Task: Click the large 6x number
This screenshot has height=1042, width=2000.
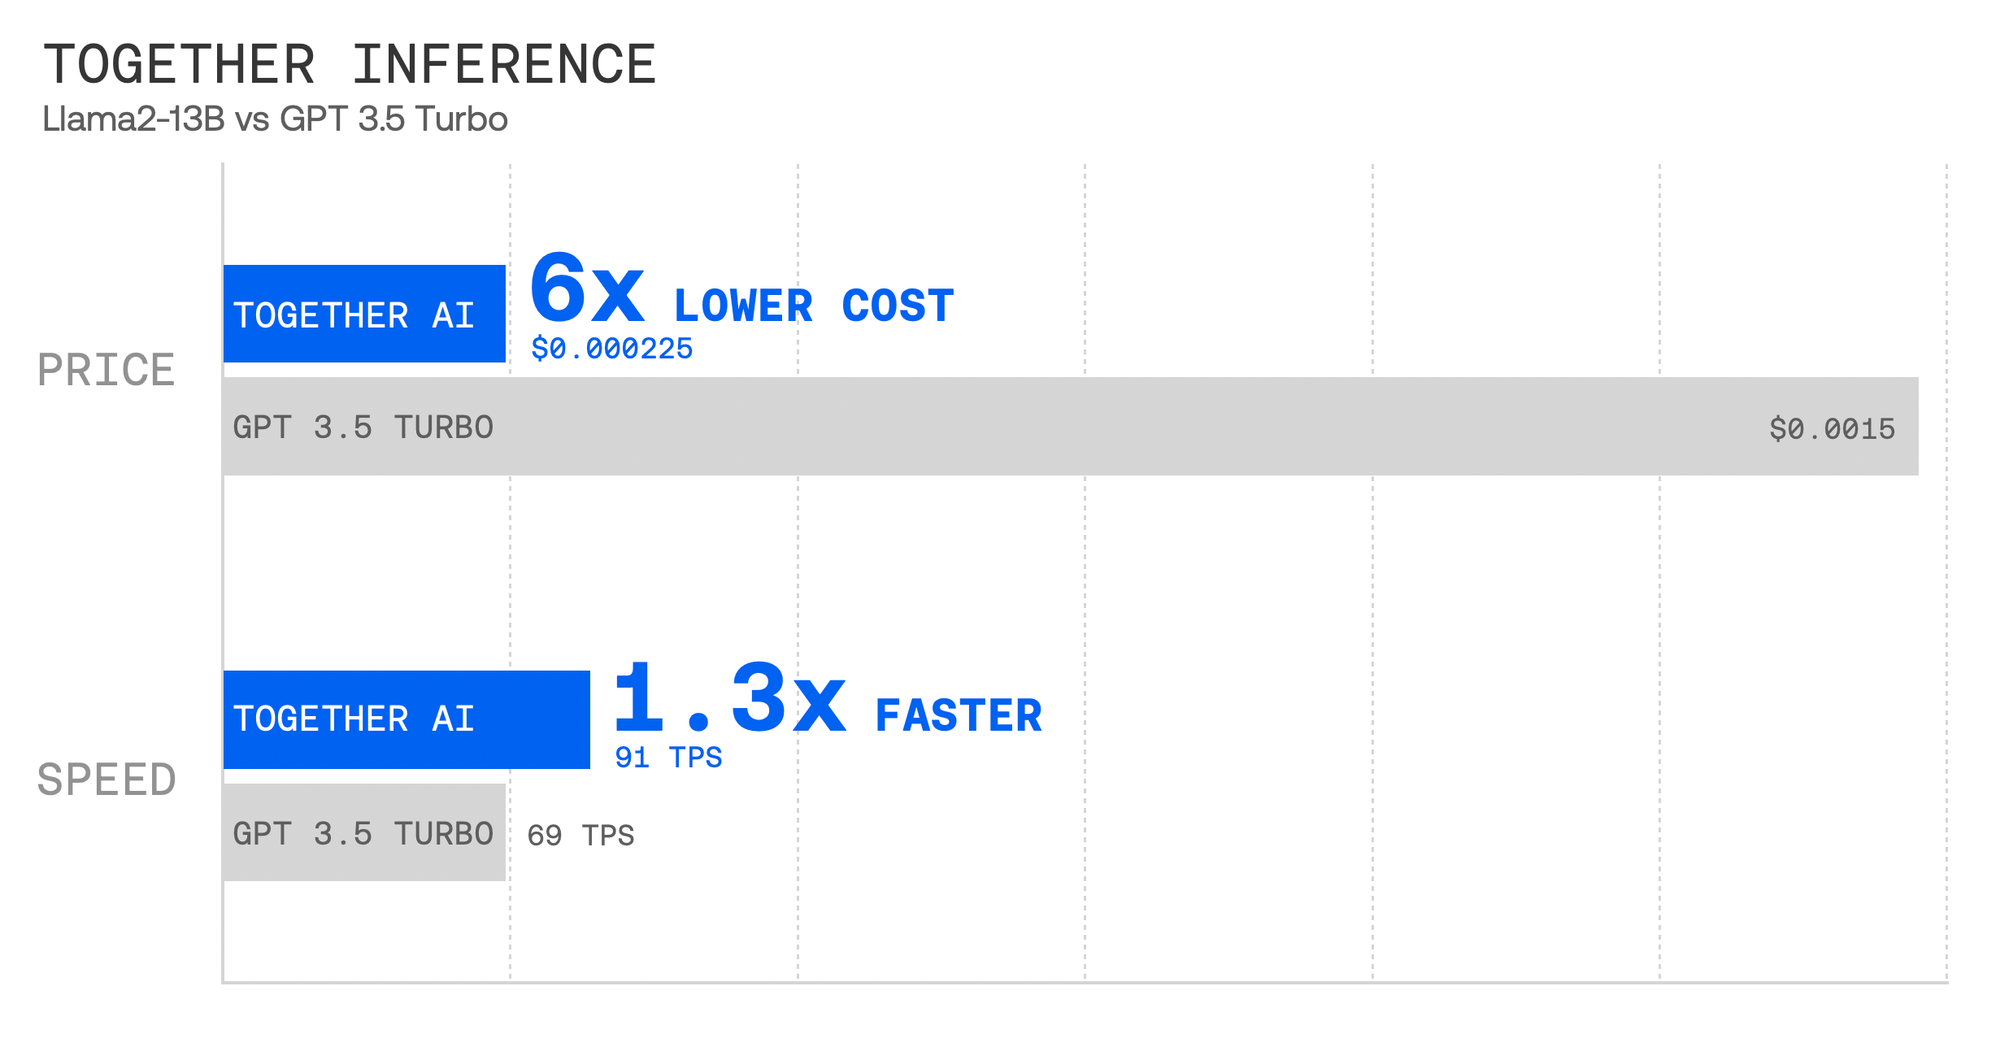Action: click(587, 290)
